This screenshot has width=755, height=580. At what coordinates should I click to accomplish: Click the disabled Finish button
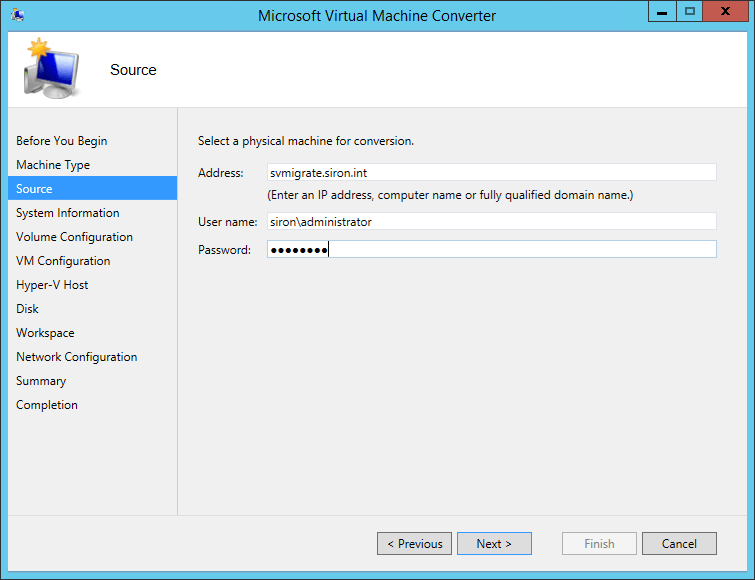[599, 543]
